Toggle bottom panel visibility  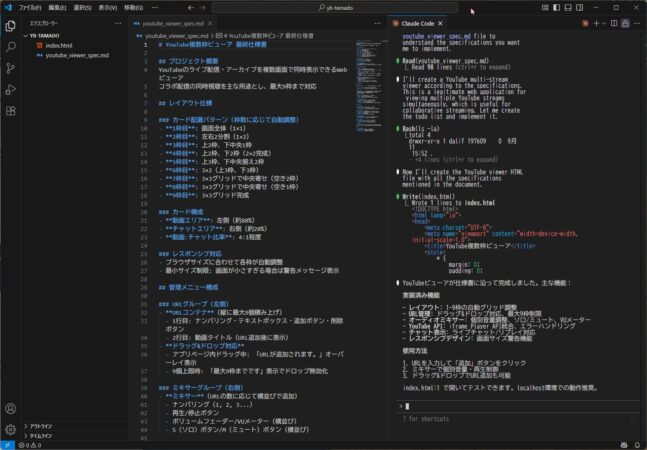(x=568, y=7)
